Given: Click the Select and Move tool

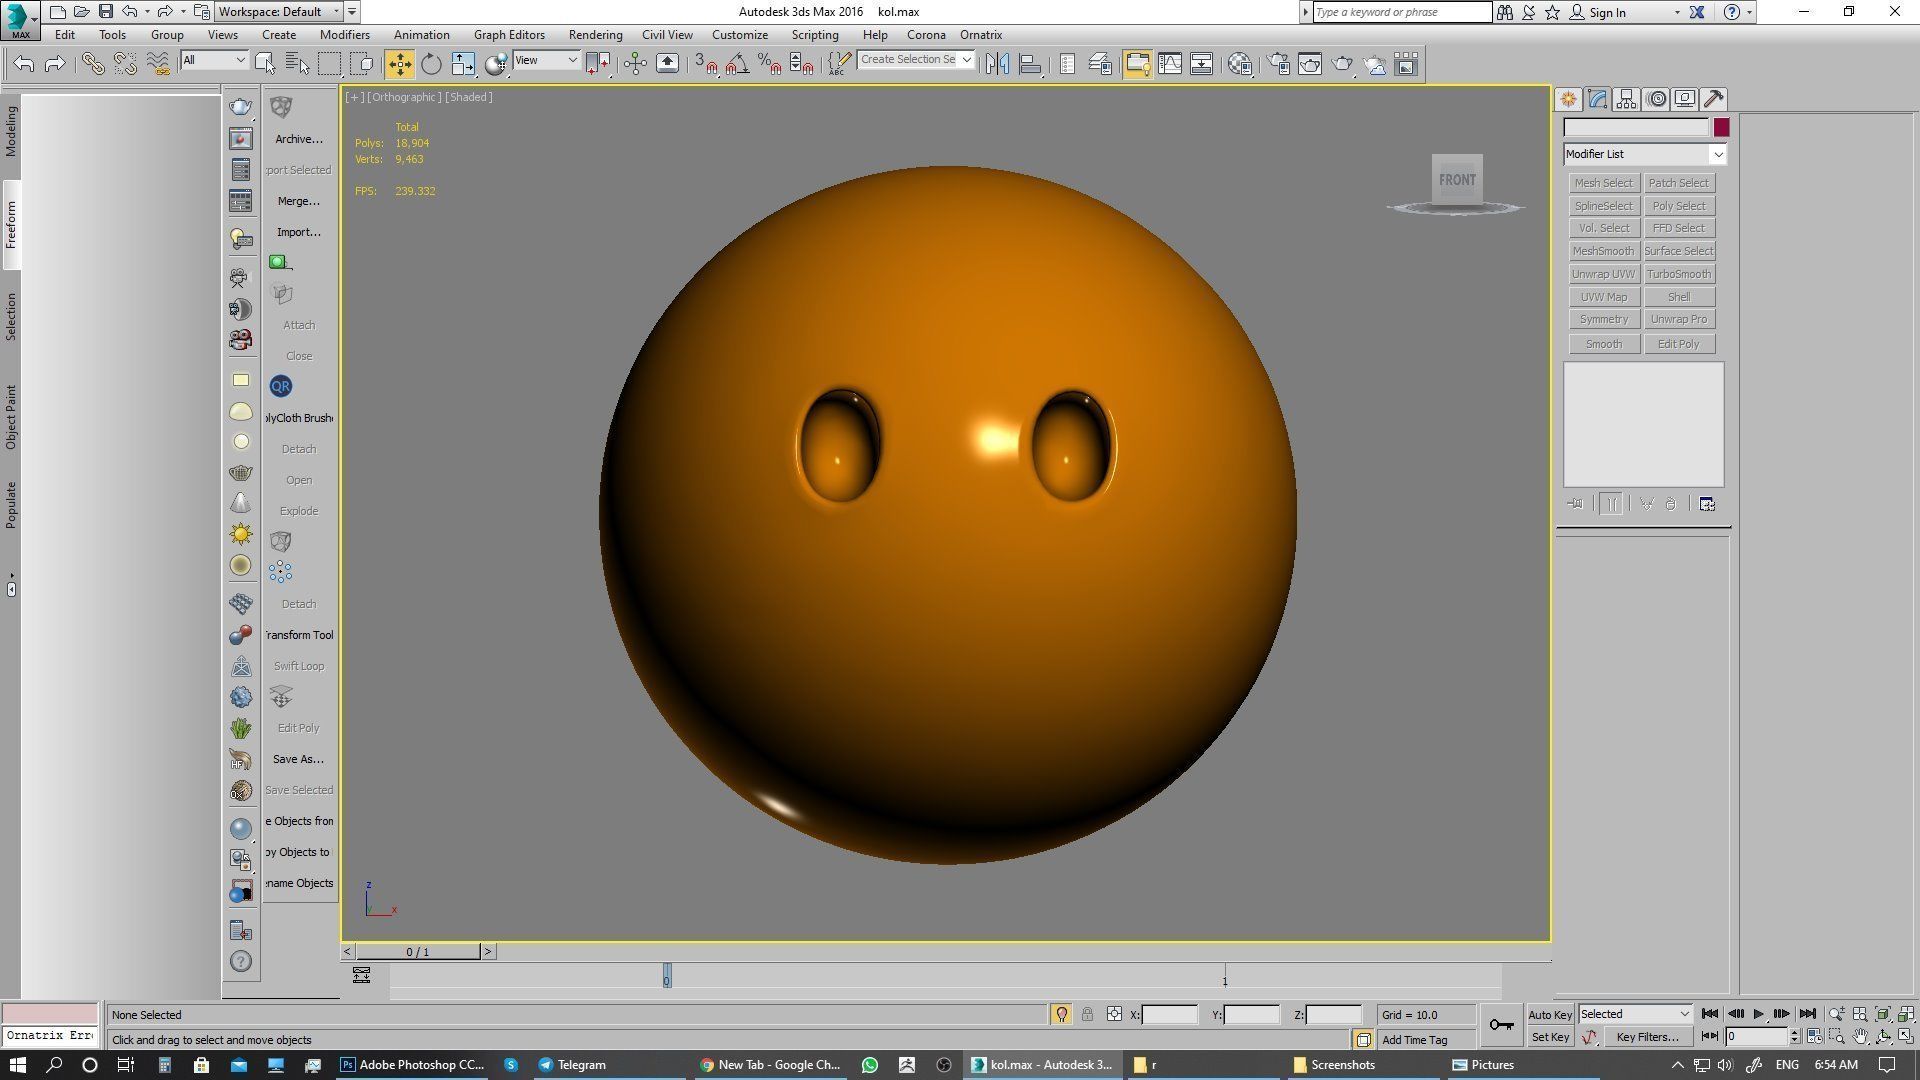Looking at the screenshot, I should point(399,64).
